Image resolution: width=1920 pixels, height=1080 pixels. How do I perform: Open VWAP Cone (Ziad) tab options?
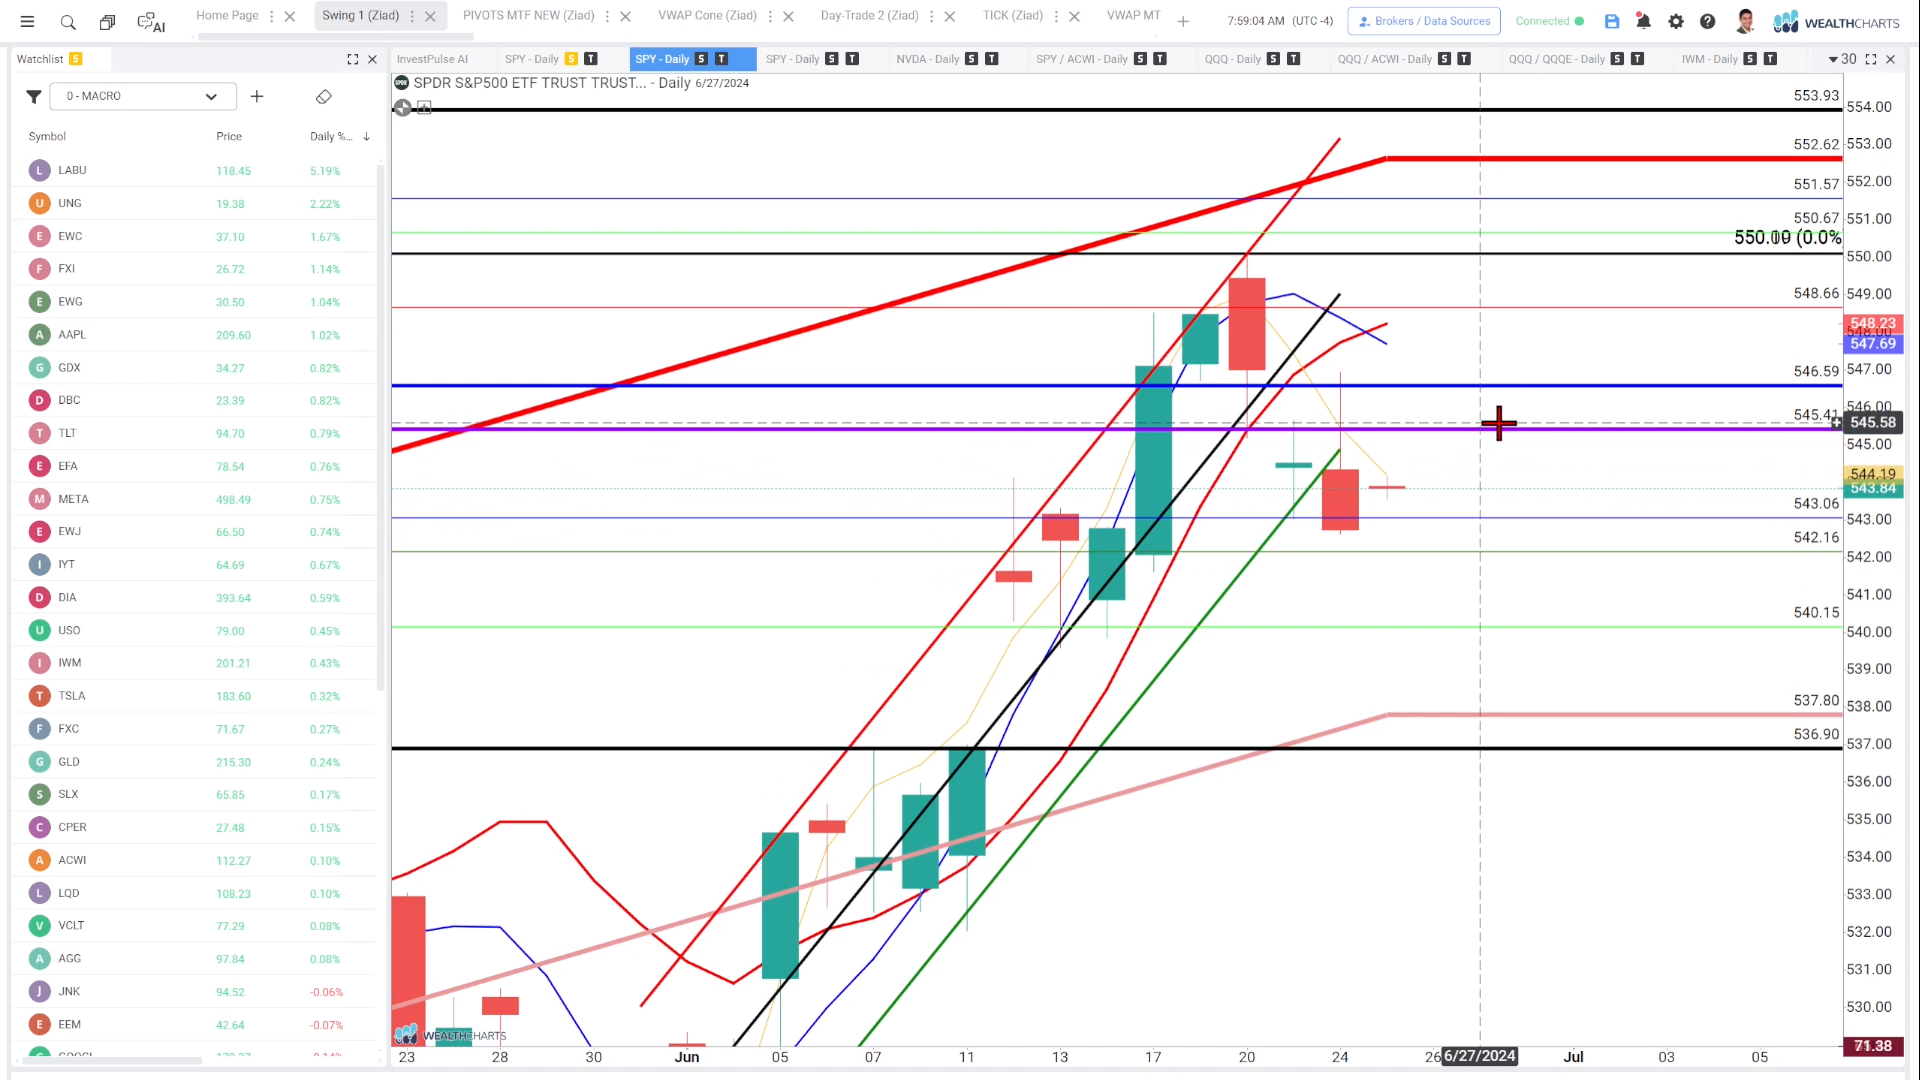pos(770,16)
